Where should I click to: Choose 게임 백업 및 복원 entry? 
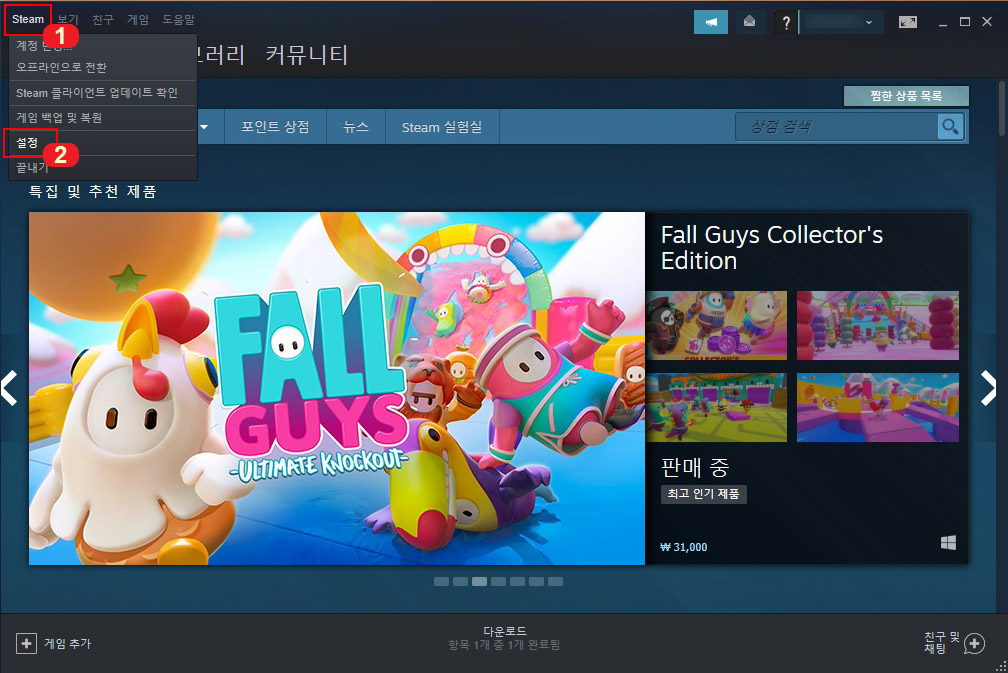[103, 118]
